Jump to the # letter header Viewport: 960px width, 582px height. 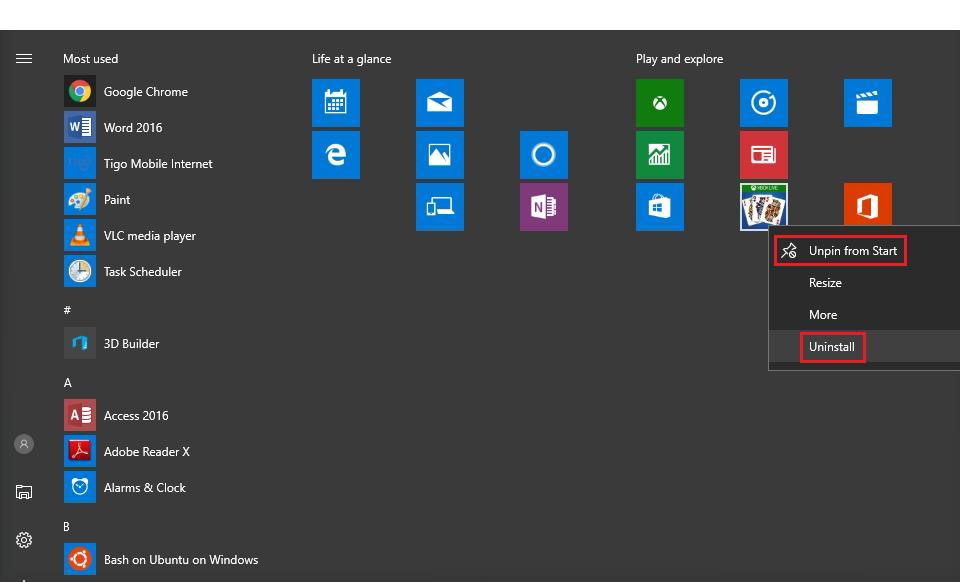pos(67,310)
